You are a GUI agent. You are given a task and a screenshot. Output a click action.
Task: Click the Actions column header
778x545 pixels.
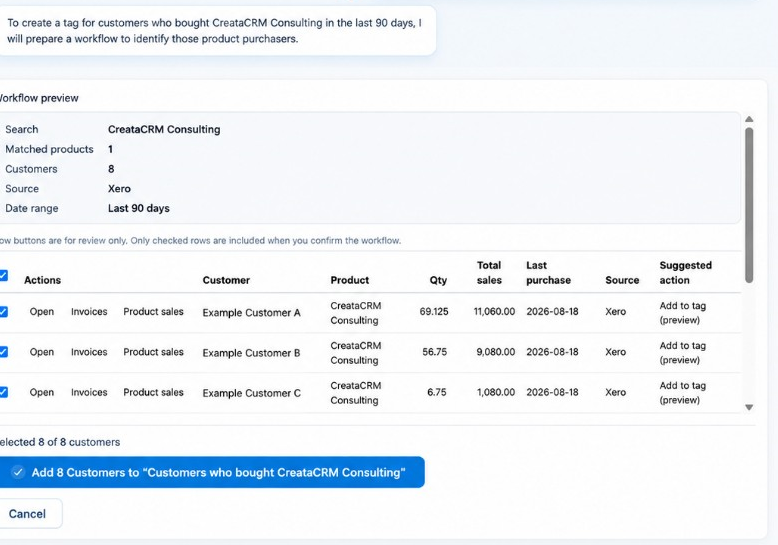(42, 280)
